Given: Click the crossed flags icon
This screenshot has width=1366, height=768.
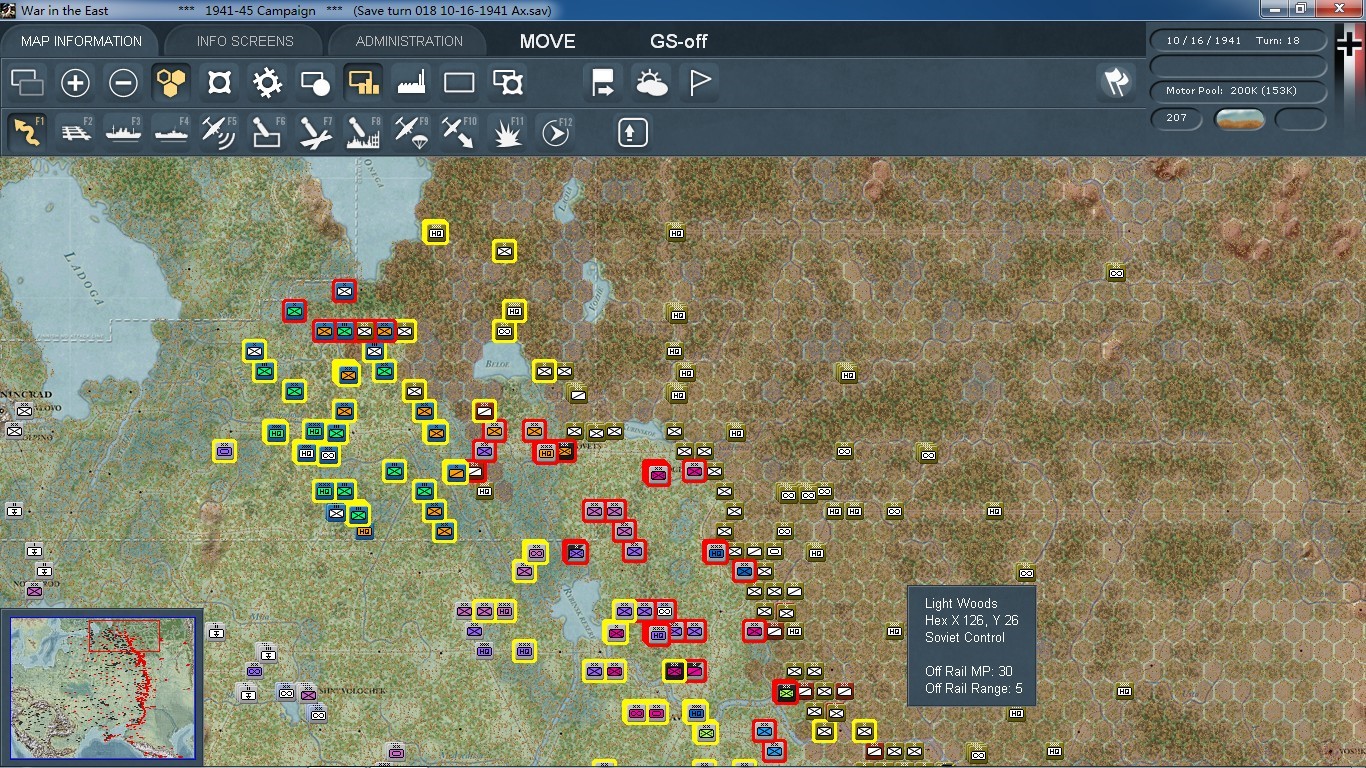Looking at the screenshot, I should [x=1115, y=82].
